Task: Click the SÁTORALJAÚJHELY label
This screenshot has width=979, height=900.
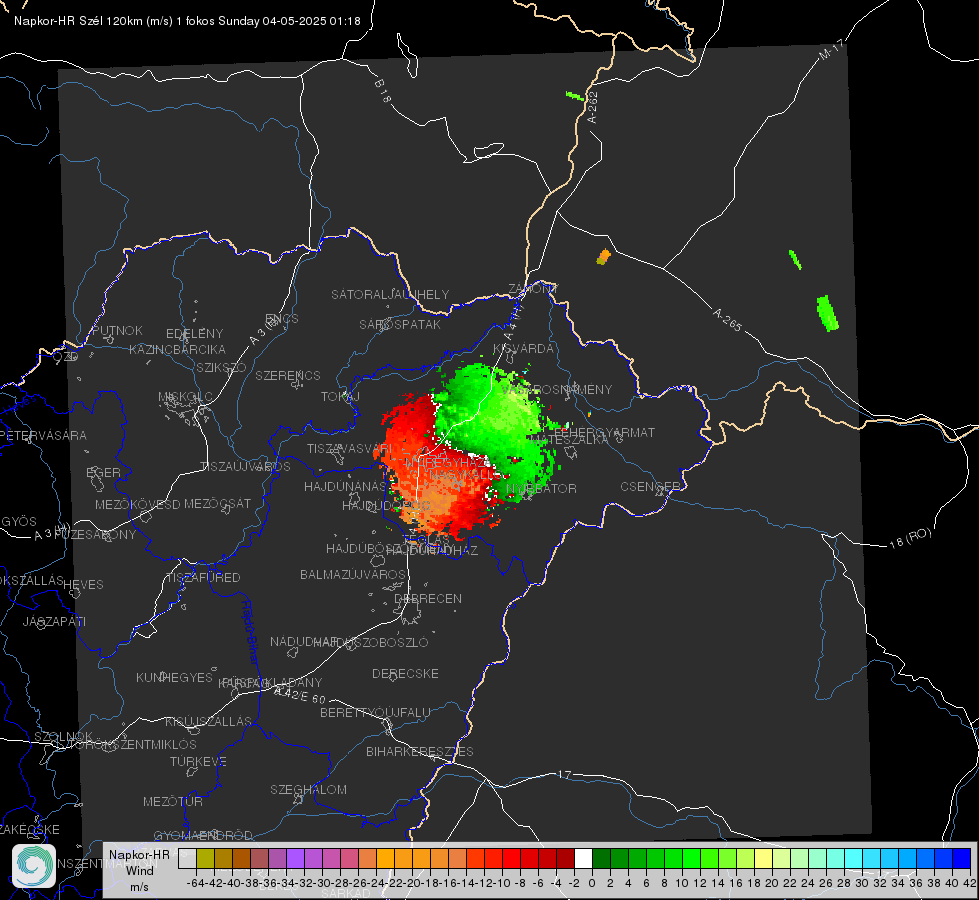Action: click(390, 294)
